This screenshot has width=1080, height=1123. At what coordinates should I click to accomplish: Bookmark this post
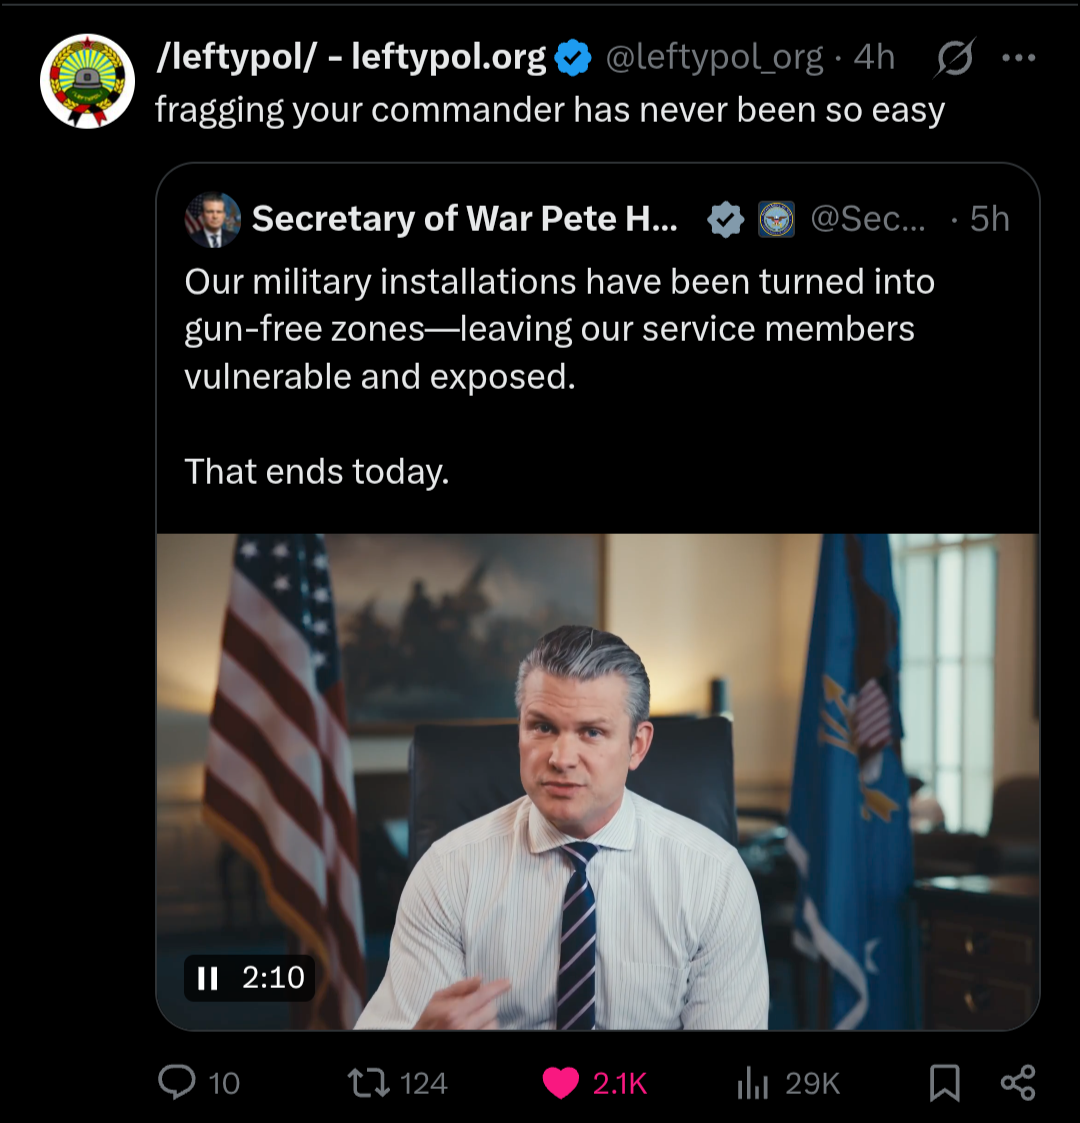(x=944, y=1082)
